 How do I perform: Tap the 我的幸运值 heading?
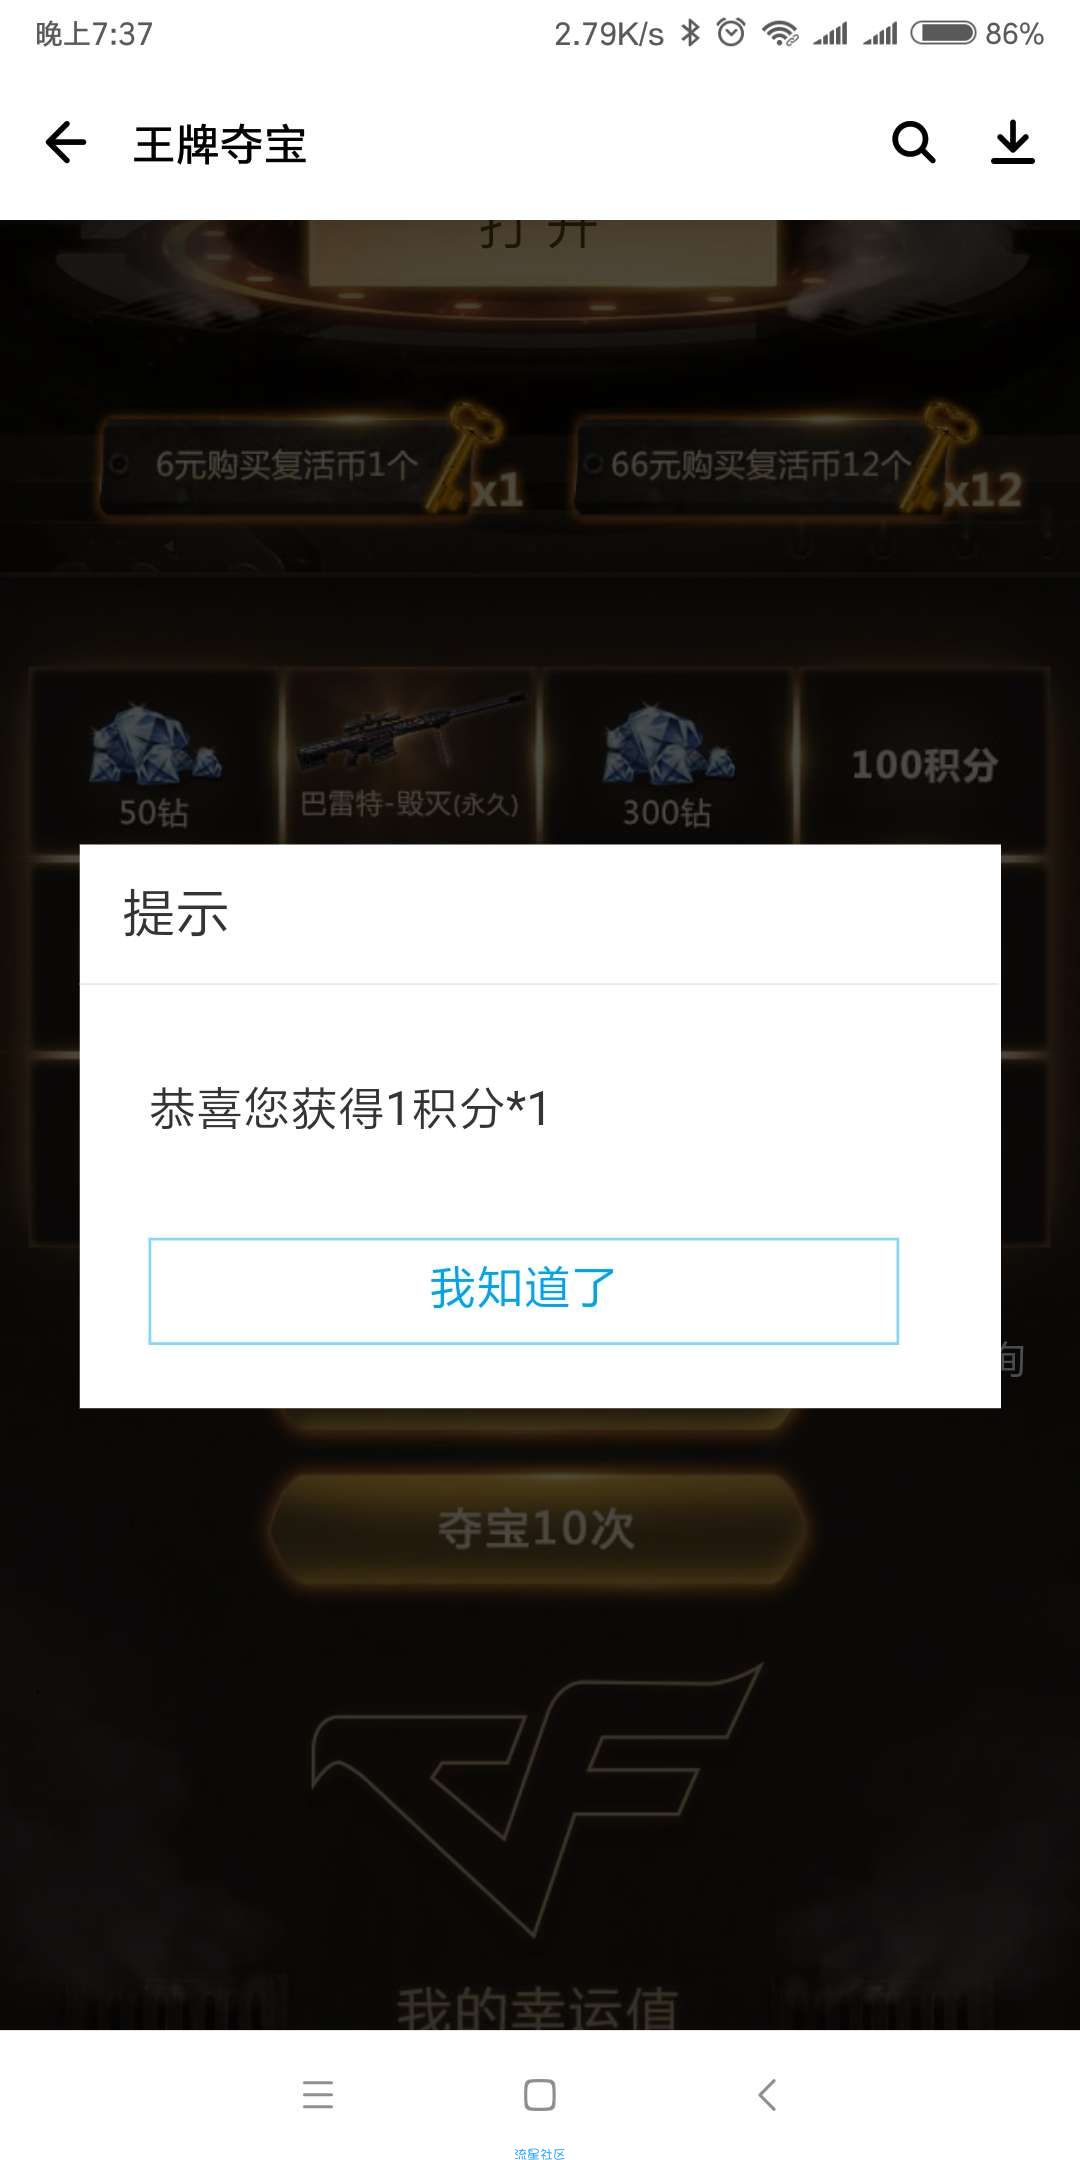(x=538, y=2008)
